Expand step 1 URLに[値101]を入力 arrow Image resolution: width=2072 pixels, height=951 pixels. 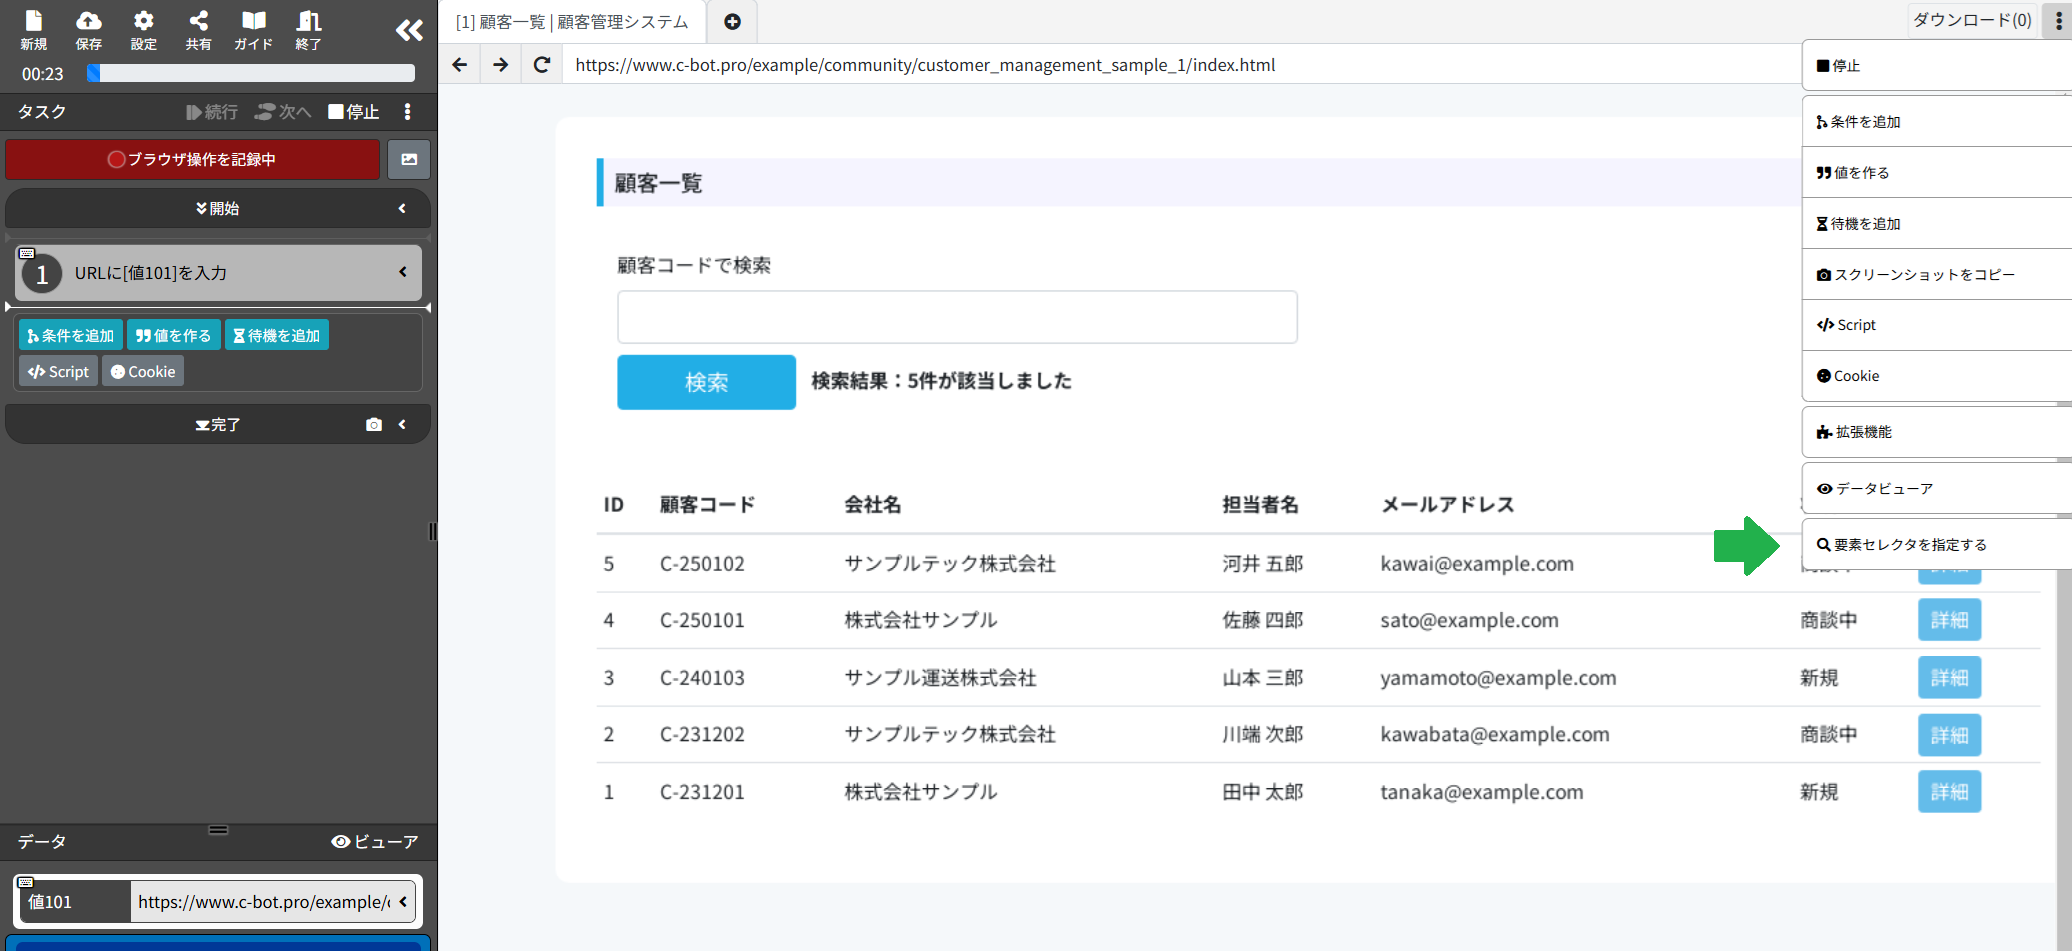coord(403,272)
